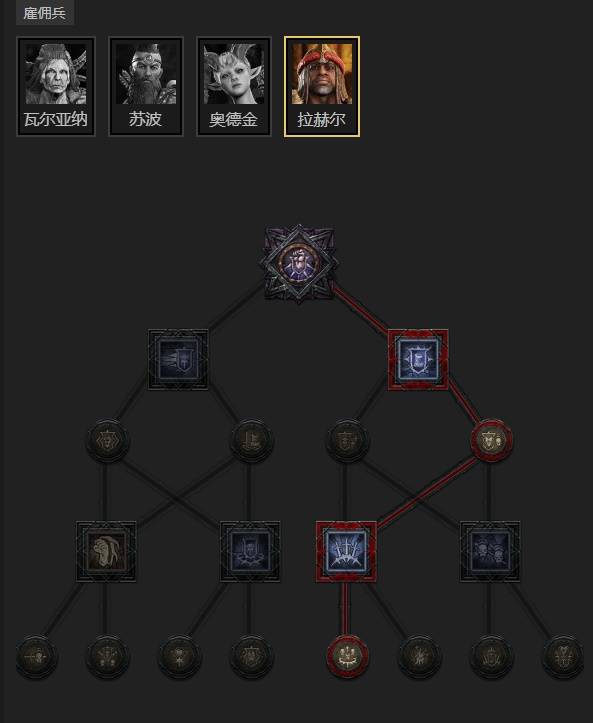Click the dark round passive left of red passive node
This screenshot has height=723, width=593.
point(347,440)
